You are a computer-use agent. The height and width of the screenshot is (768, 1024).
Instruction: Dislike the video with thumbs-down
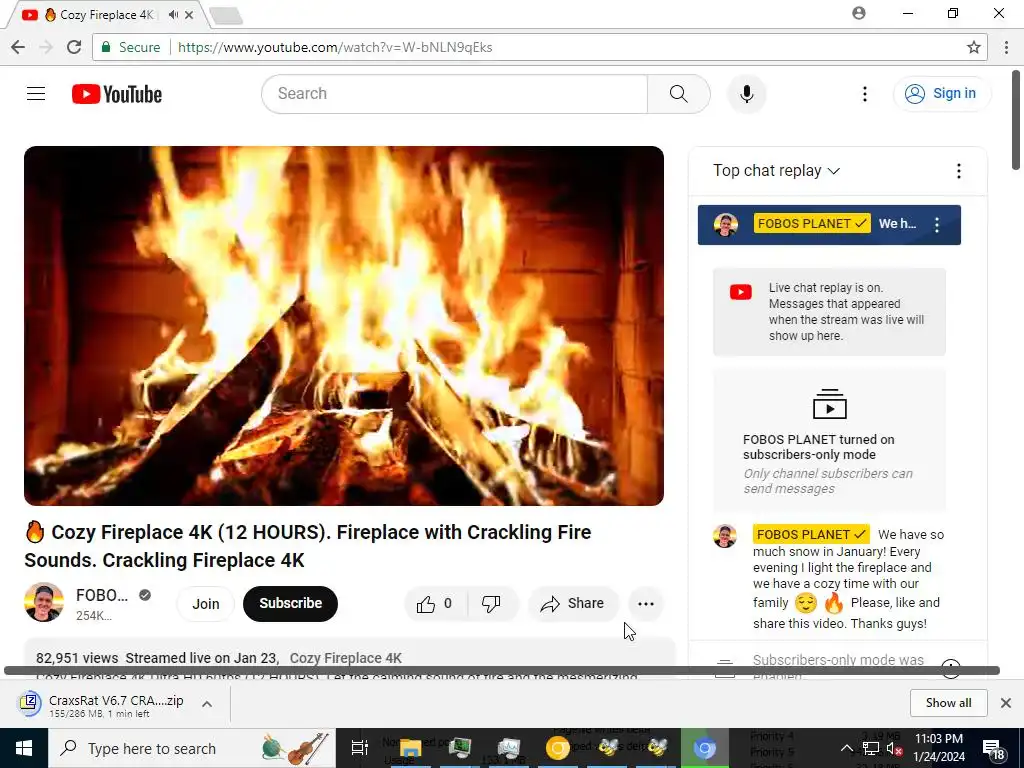click(x=492, y=603)
